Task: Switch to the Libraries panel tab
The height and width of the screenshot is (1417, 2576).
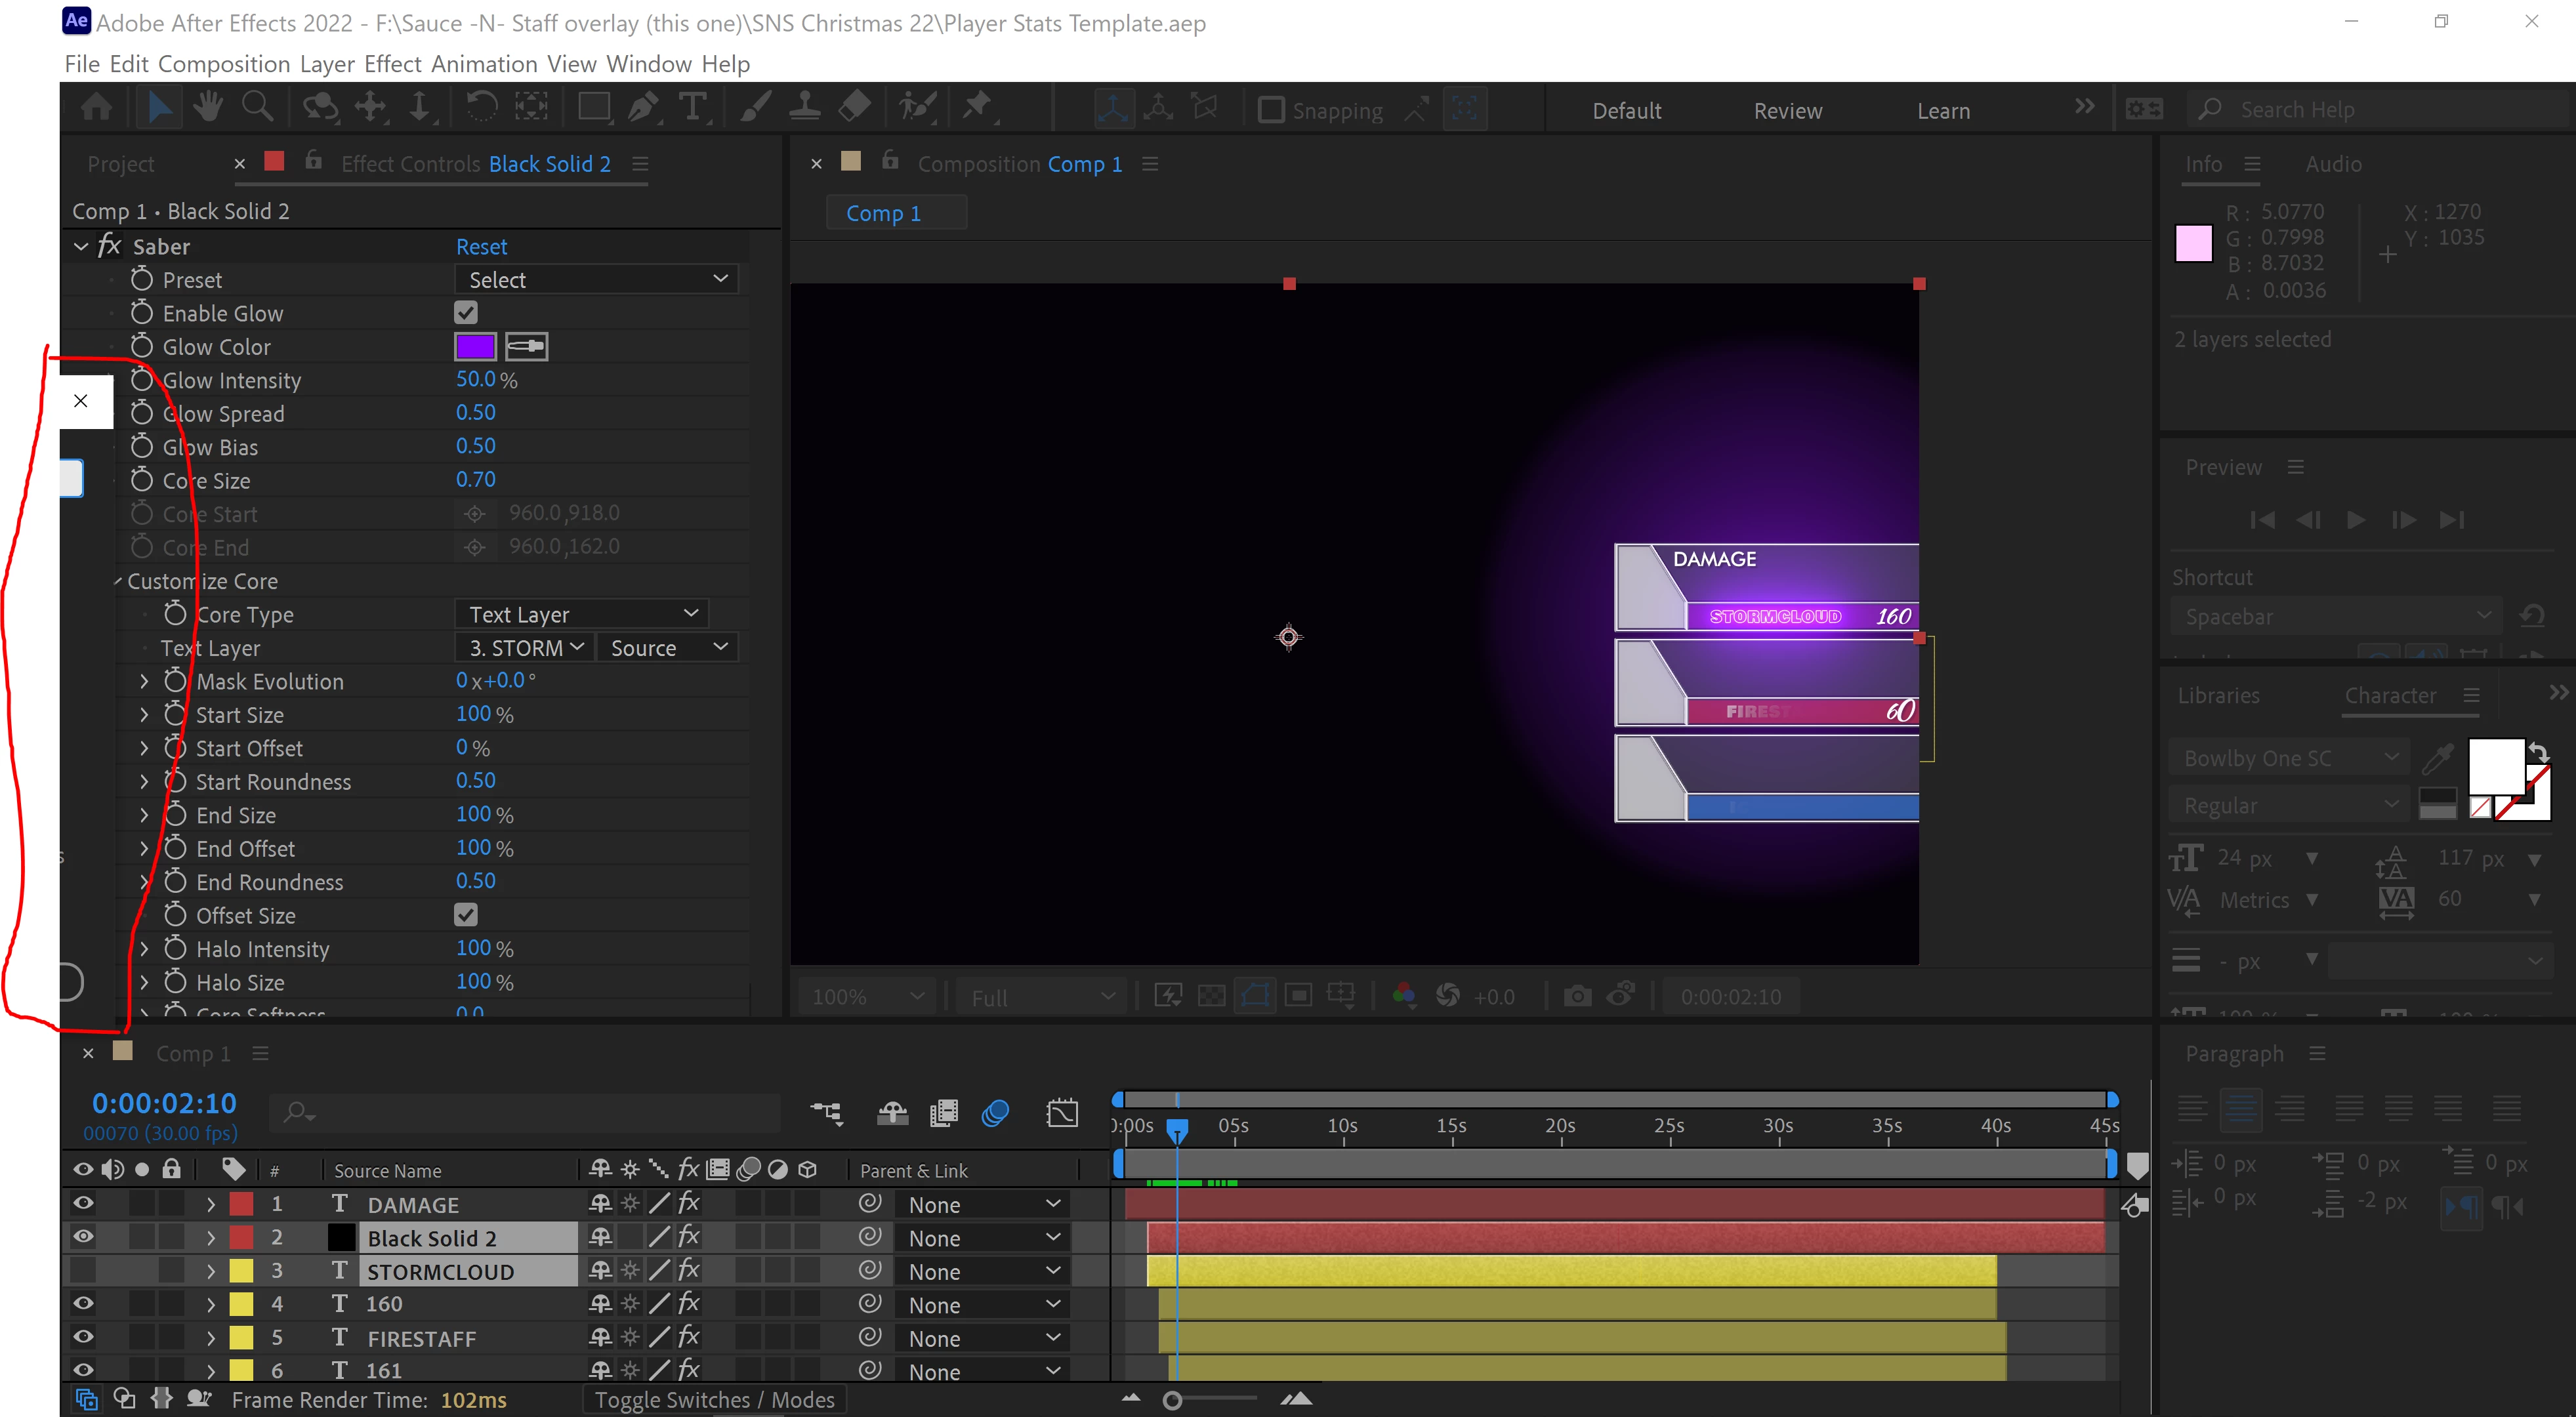Action: tap(2218, 696)
